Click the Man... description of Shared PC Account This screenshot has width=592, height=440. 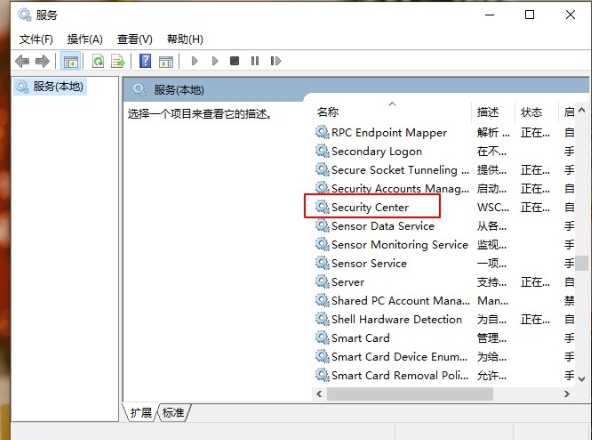(x=493, y=301)
